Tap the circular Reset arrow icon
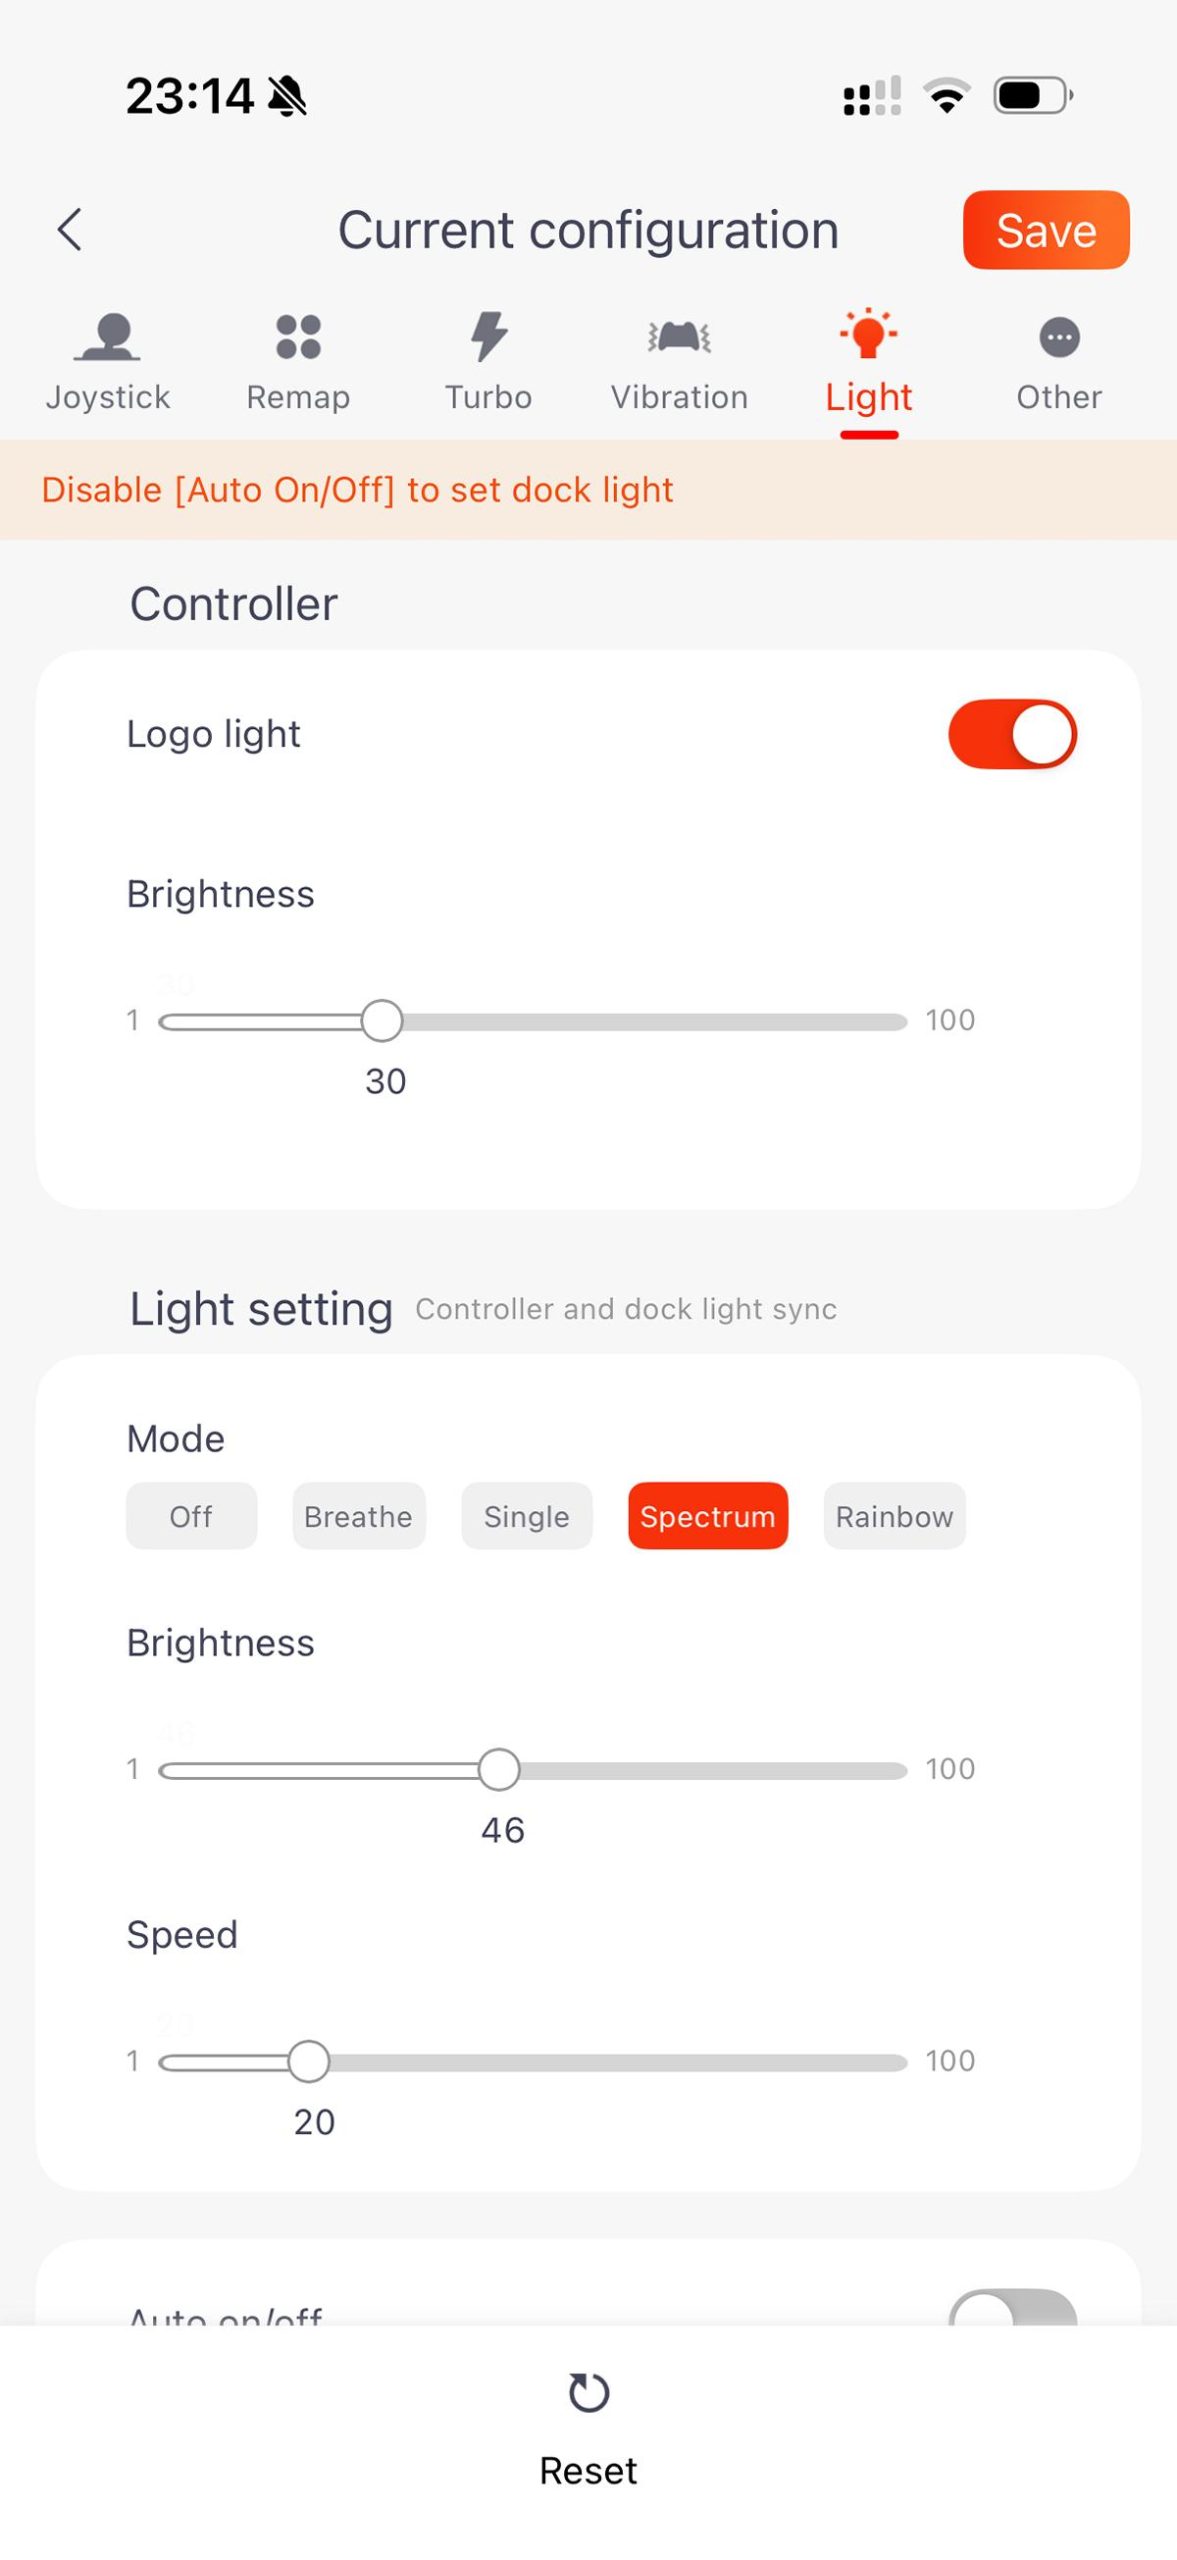 tap(588, 2392)
